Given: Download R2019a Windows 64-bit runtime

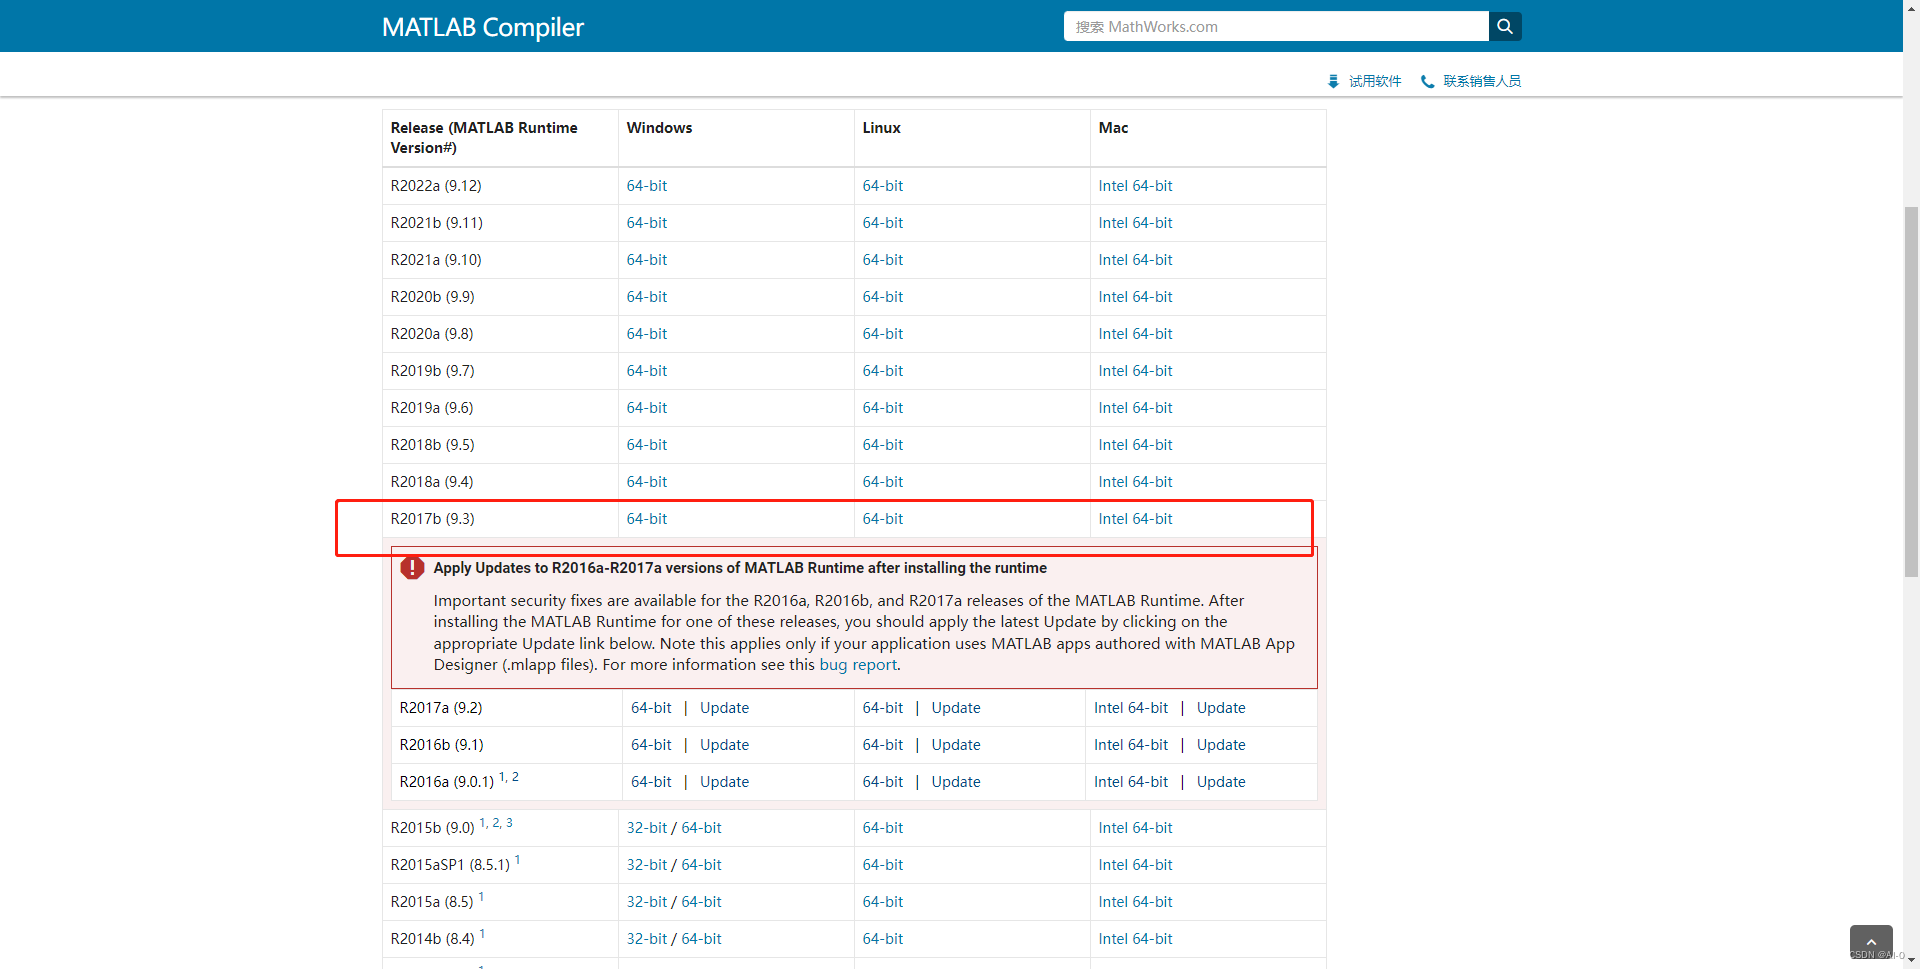Looking at the screenshot, I should pos(647,408).
